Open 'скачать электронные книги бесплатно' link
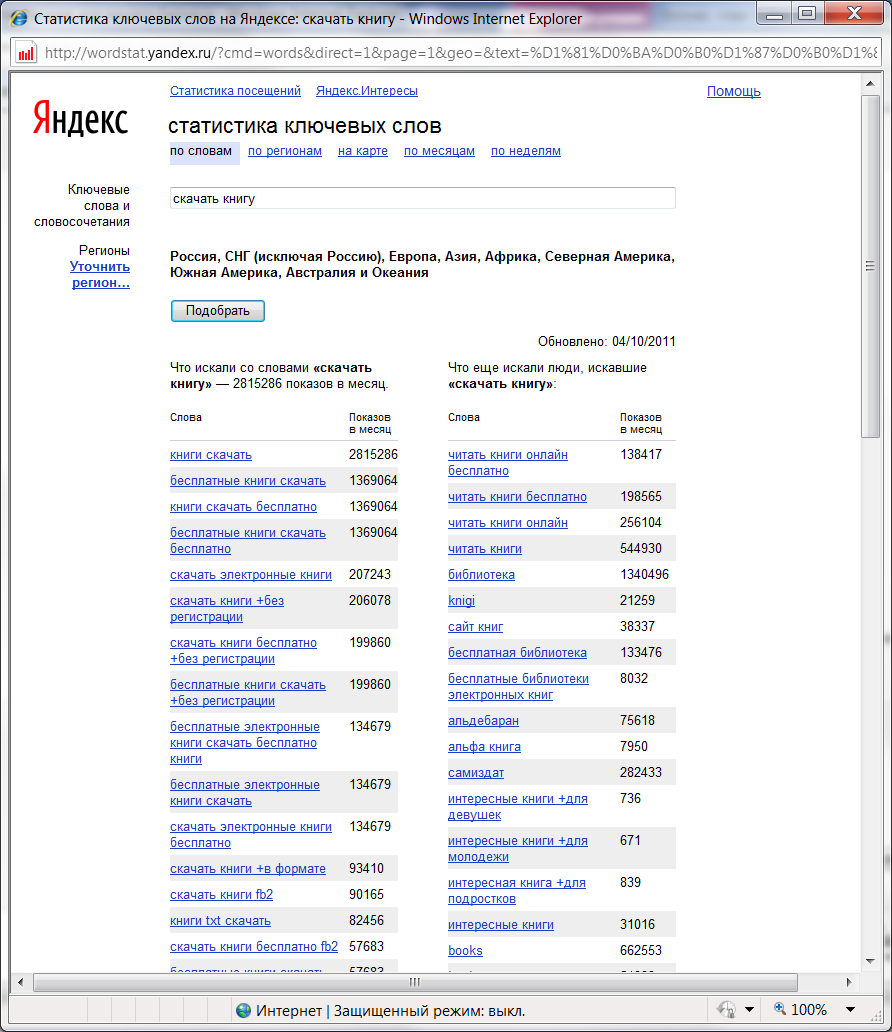Screen dimensions: 892x1032 (251, 835)
